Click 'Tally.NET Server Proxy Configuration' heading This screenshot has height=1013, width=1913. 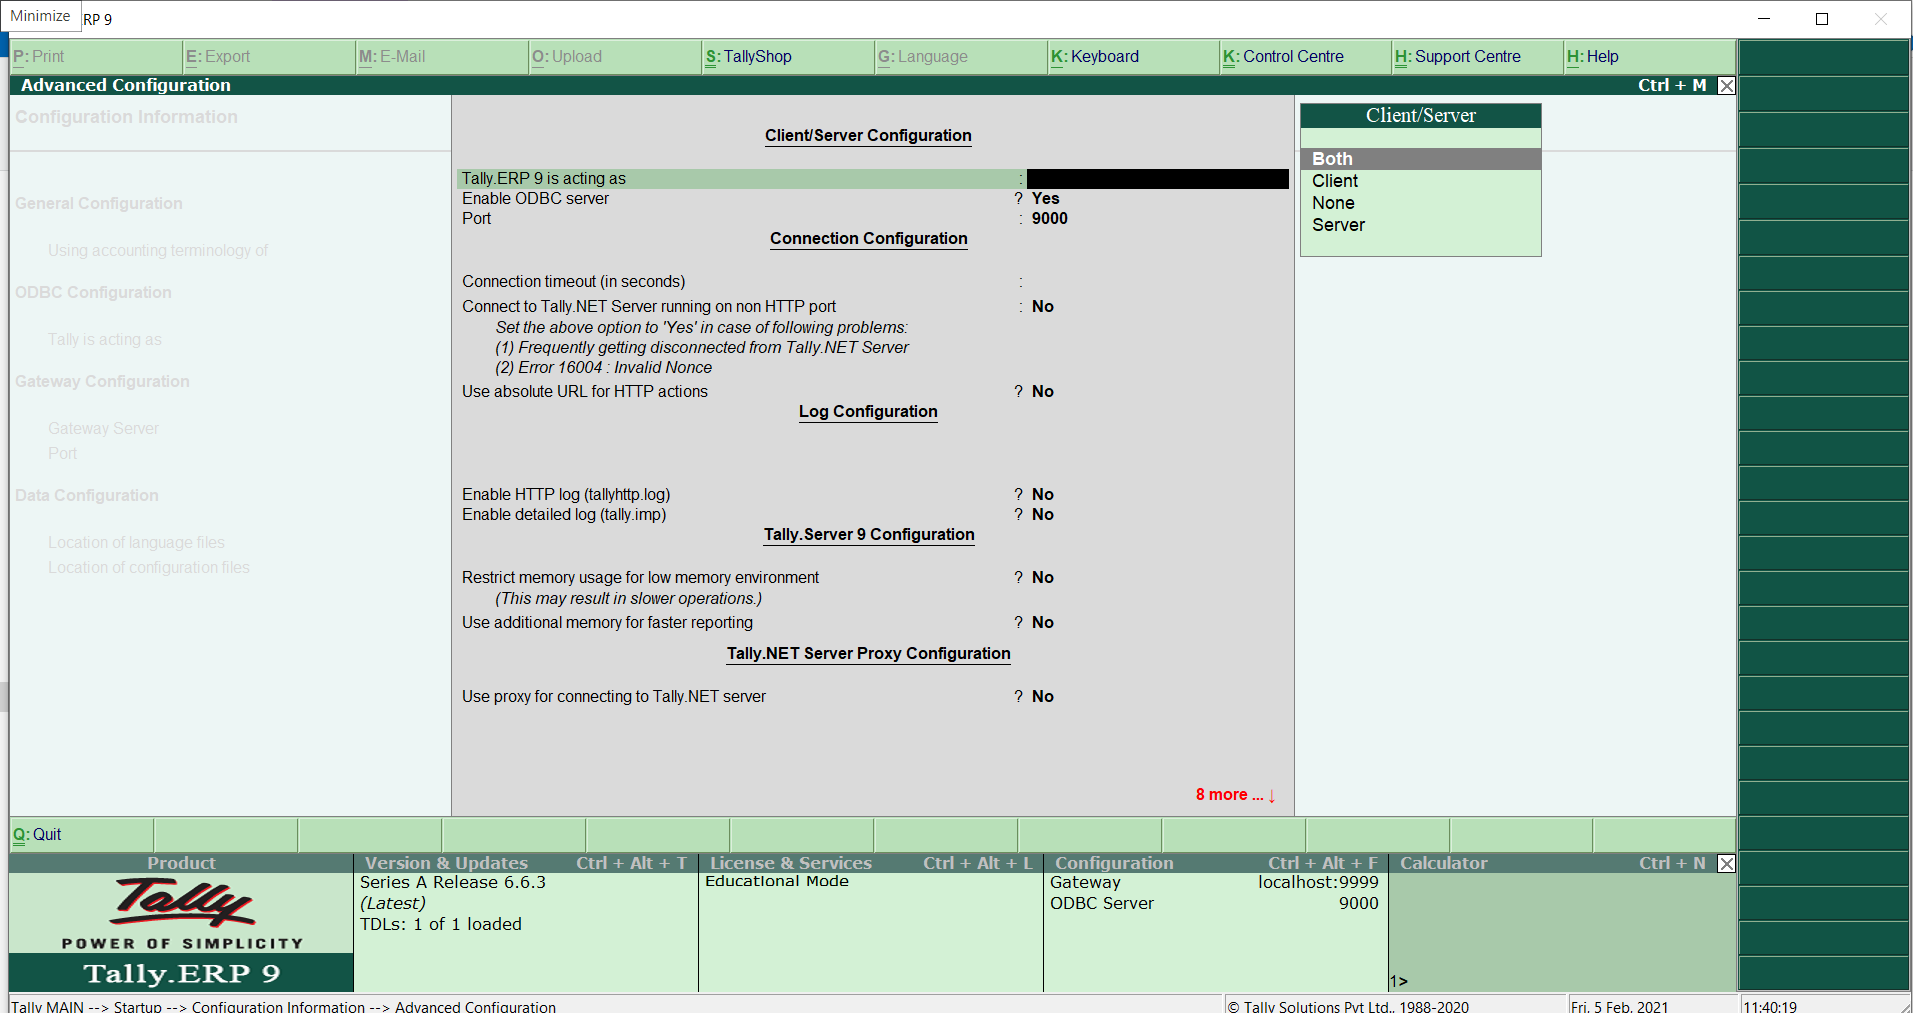click(868, 654)
